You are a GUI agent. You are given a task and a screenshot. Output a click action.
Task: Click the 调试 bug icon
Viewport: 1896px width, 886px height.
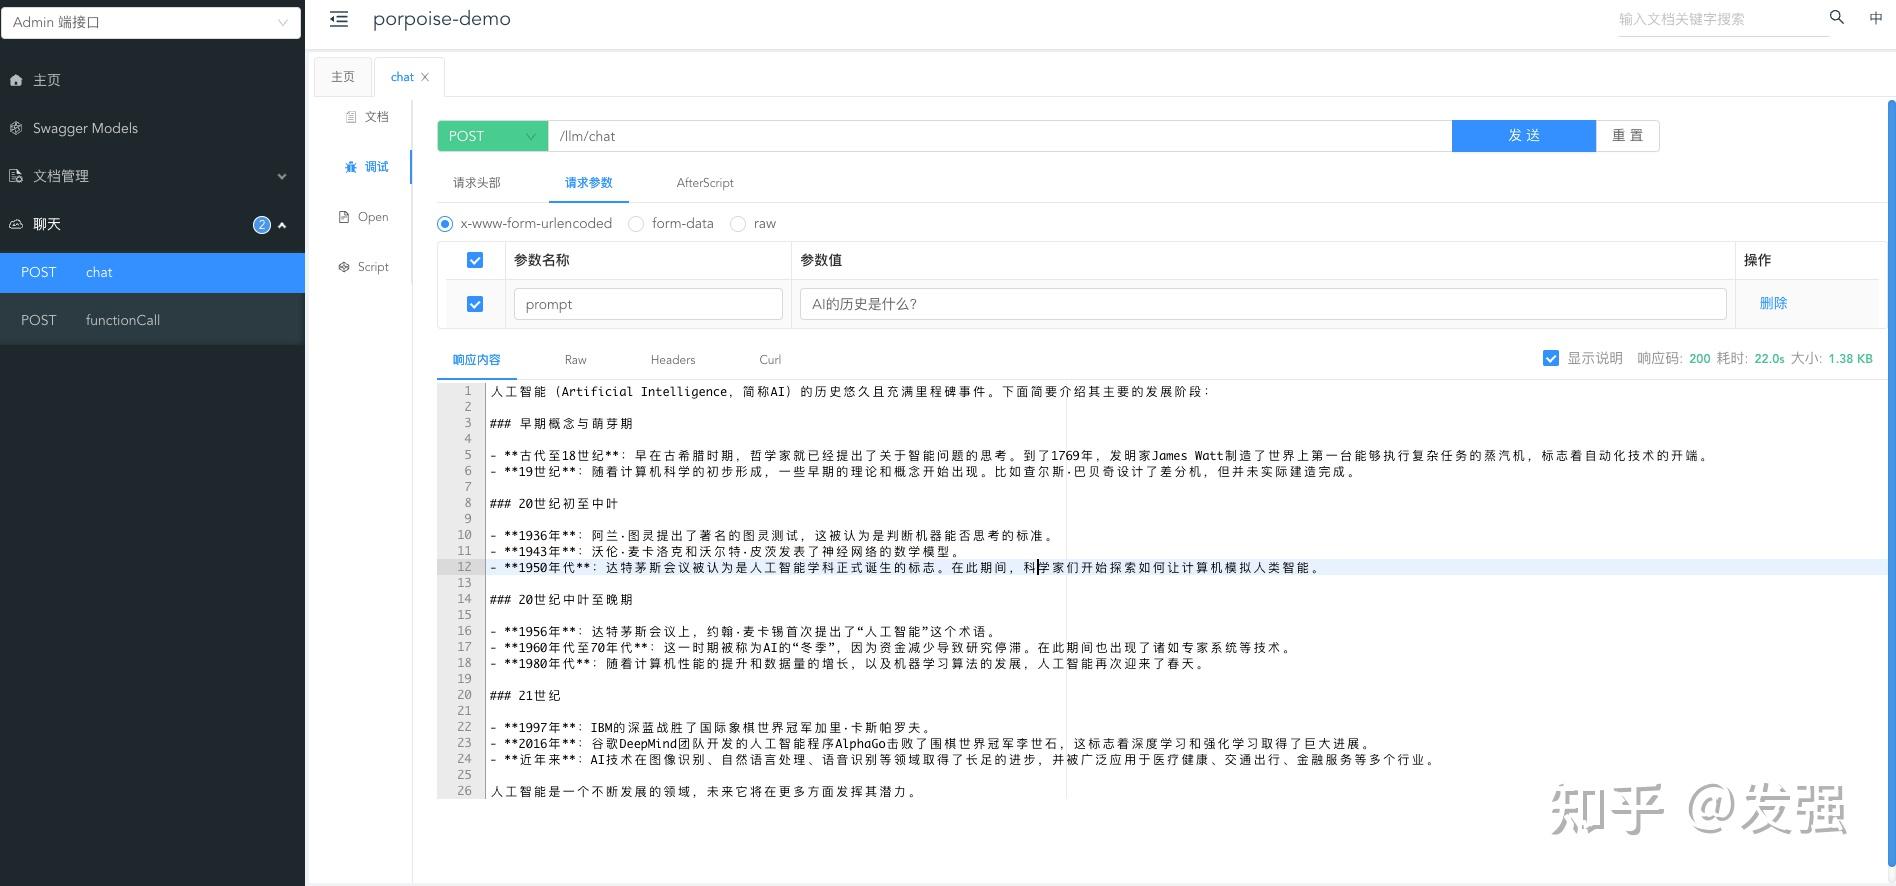coord(350,167)
